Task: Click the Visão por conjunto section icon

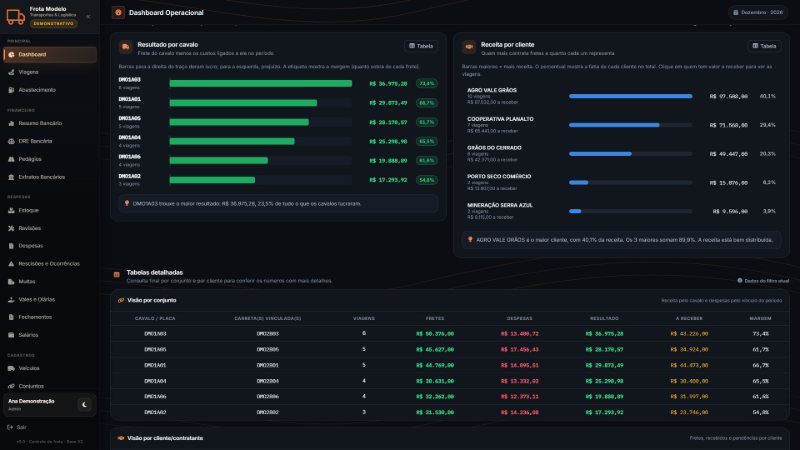Action: (x=121, y=300)
